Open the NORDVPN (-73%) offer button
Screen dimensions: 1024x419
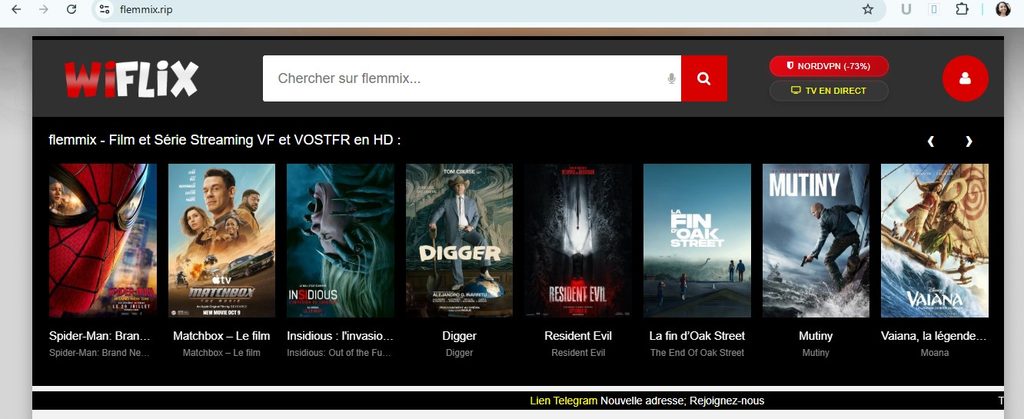point(829,66)
